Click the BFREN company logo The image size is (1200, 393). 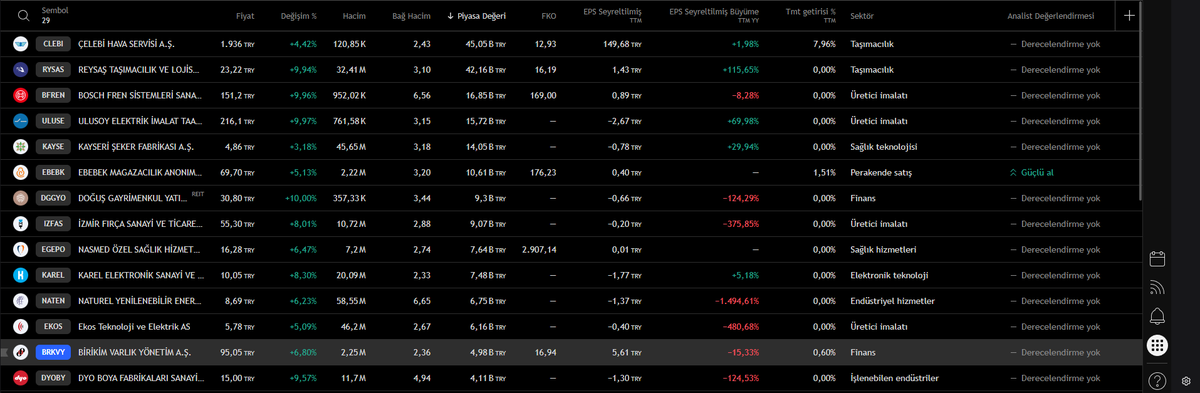pos(21,95)
